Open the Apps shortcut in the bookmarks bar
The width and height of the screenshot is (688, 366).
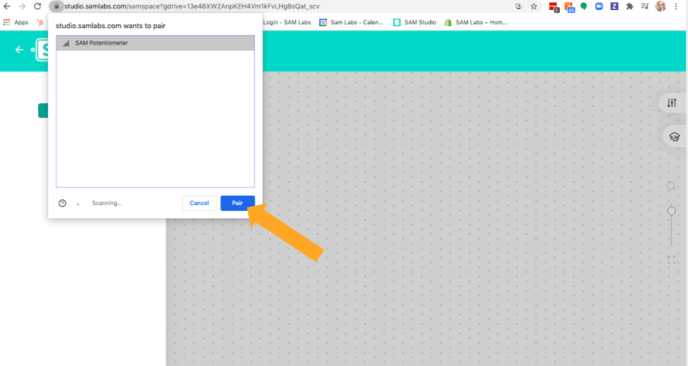click(x=16, y=22)
